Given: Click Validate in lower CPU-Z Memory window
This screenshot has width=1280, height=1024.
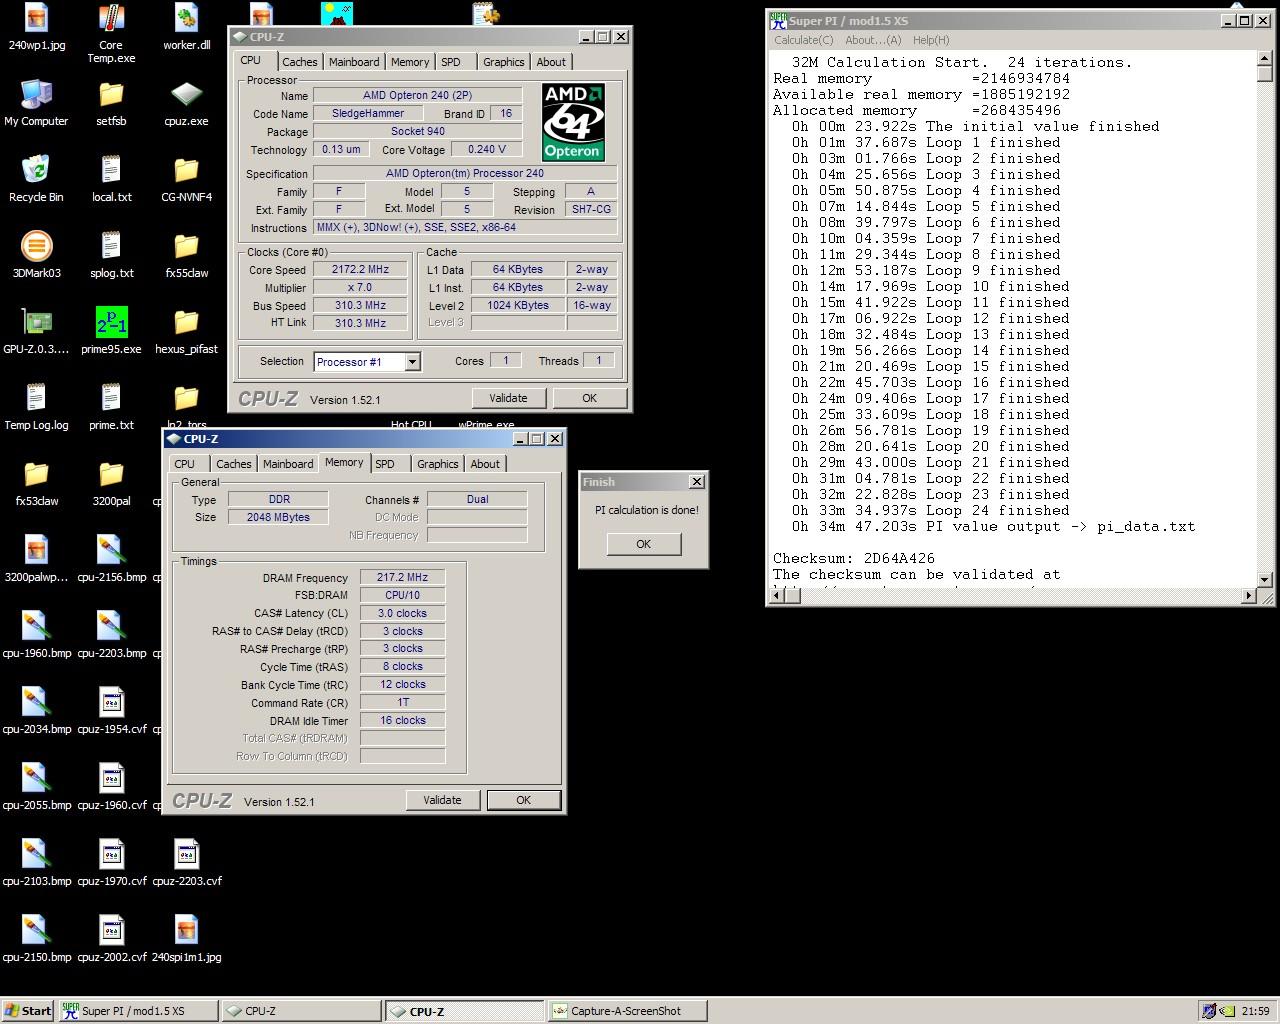Looking at the screenshot, I should coord(442,800).
